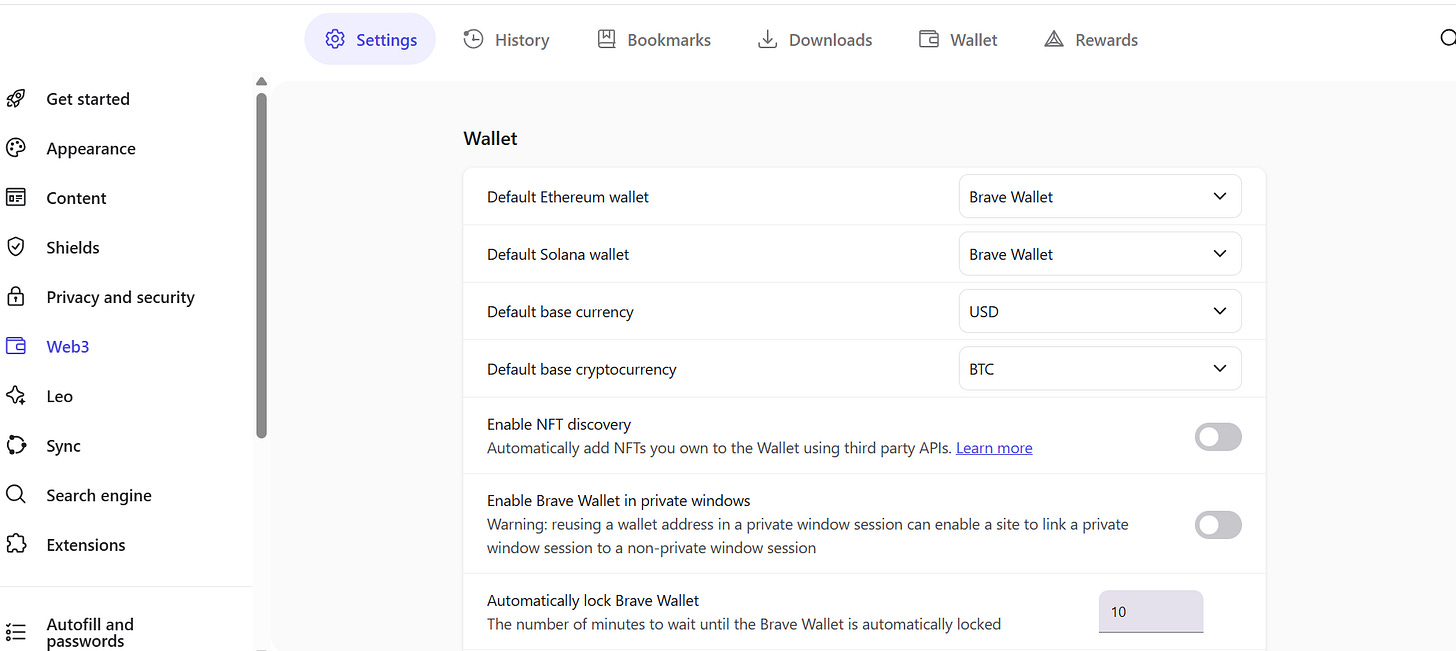Screen dimensions: 1456x651
Task: Click the Extensions puzzle icon
Action: pos(16,544)
